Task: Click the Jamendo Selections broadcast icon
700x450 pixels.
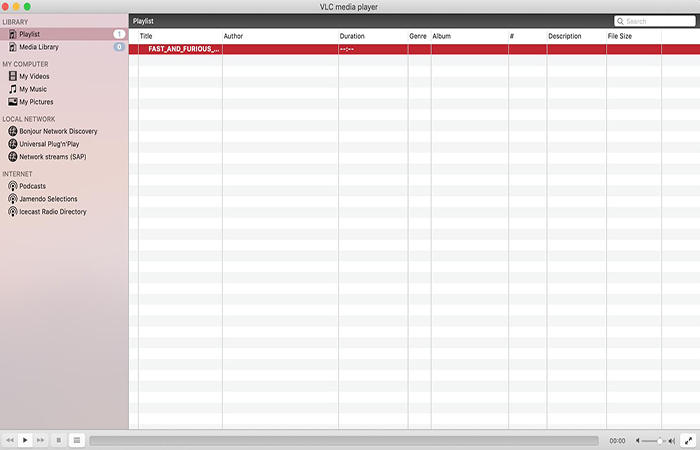Action: click(x=13, y=199)
